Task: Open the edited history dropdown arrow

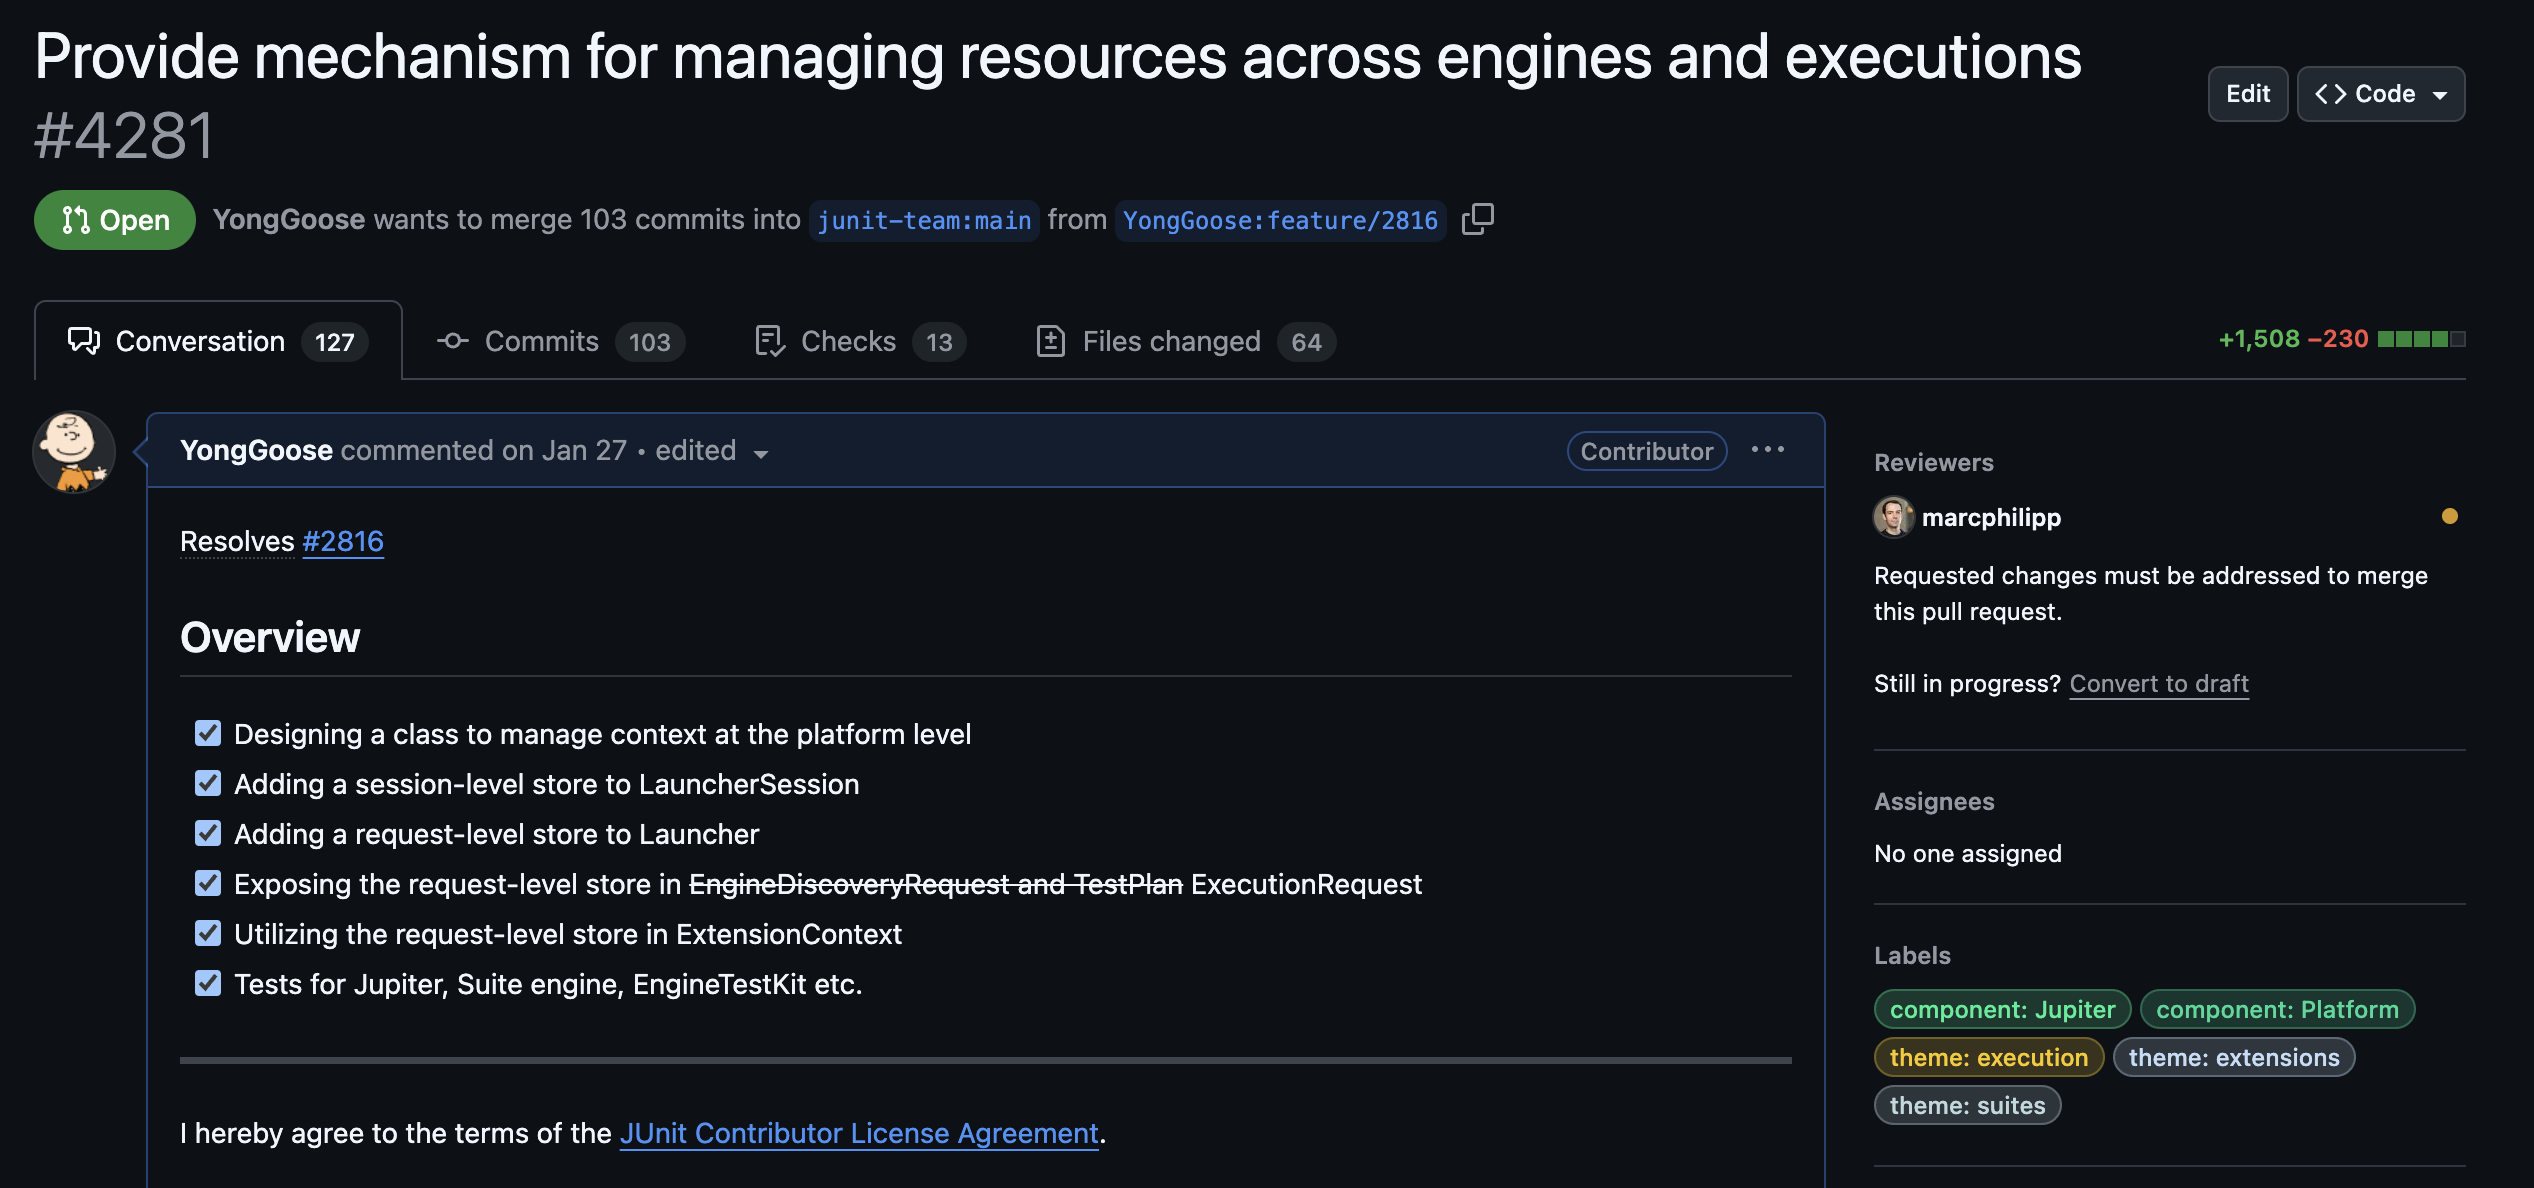Action: coord(761,453)
